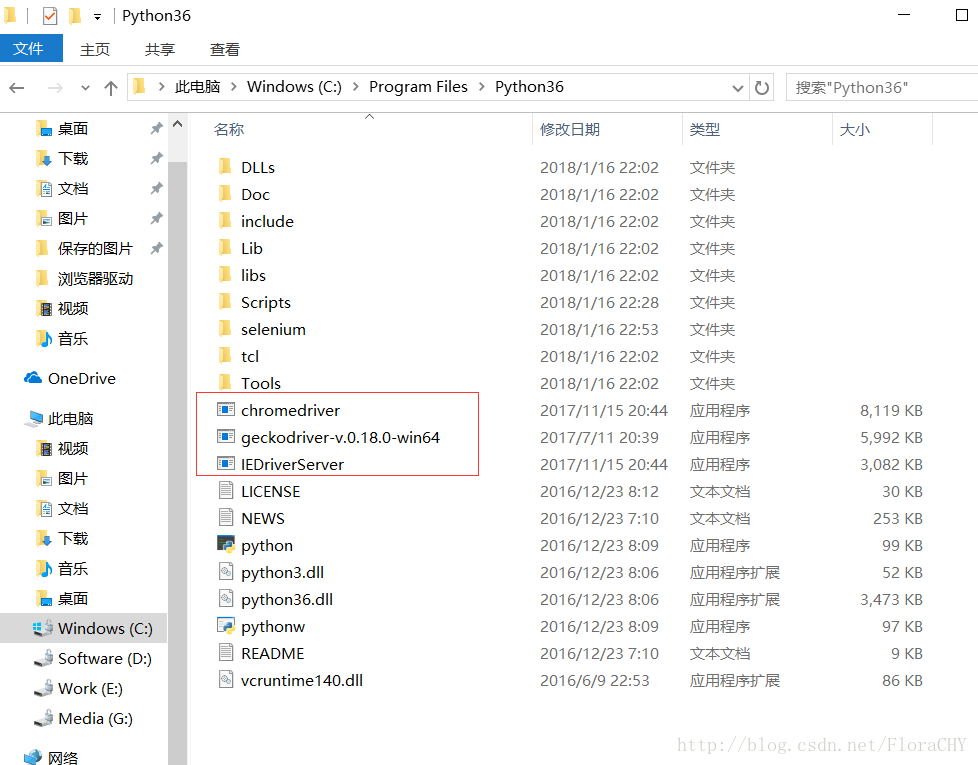Open the 共享 ribbon tab
The height and width of the screenshot is (765, 978).
point(160,49)
